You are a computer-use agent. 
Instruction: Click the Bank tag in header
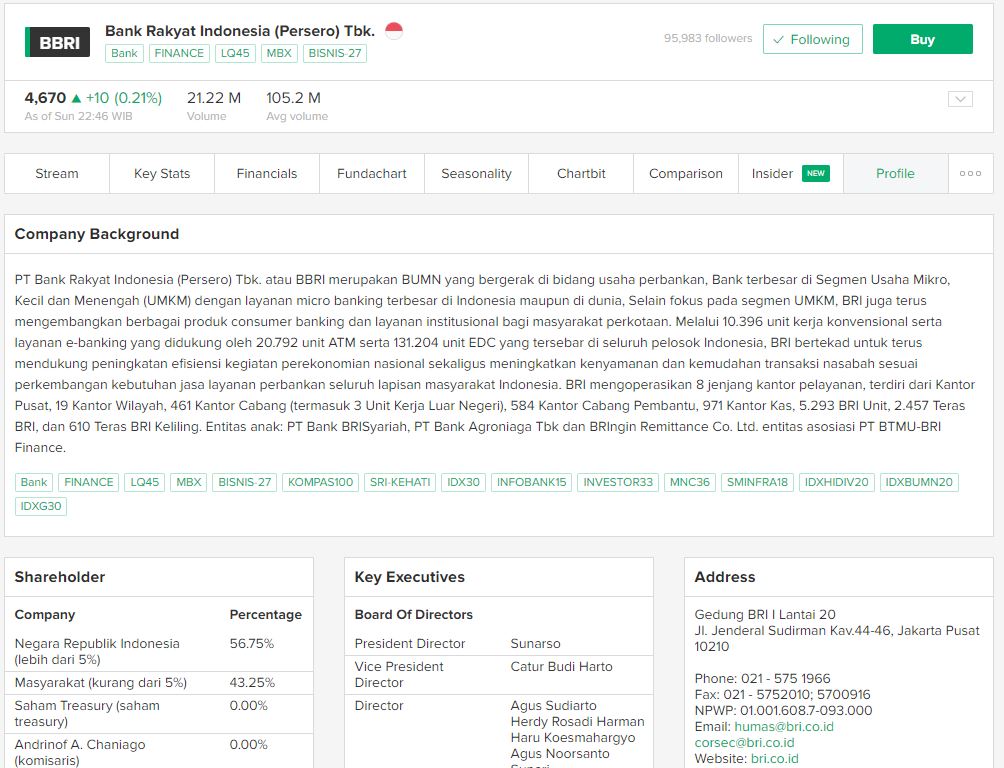pos(124,53)
